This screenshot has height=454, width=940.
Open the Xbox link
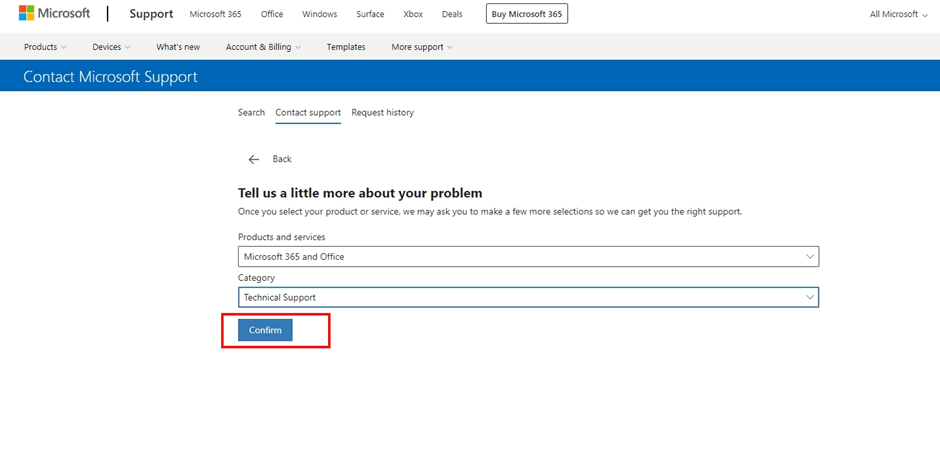click(x=413, y=14)
